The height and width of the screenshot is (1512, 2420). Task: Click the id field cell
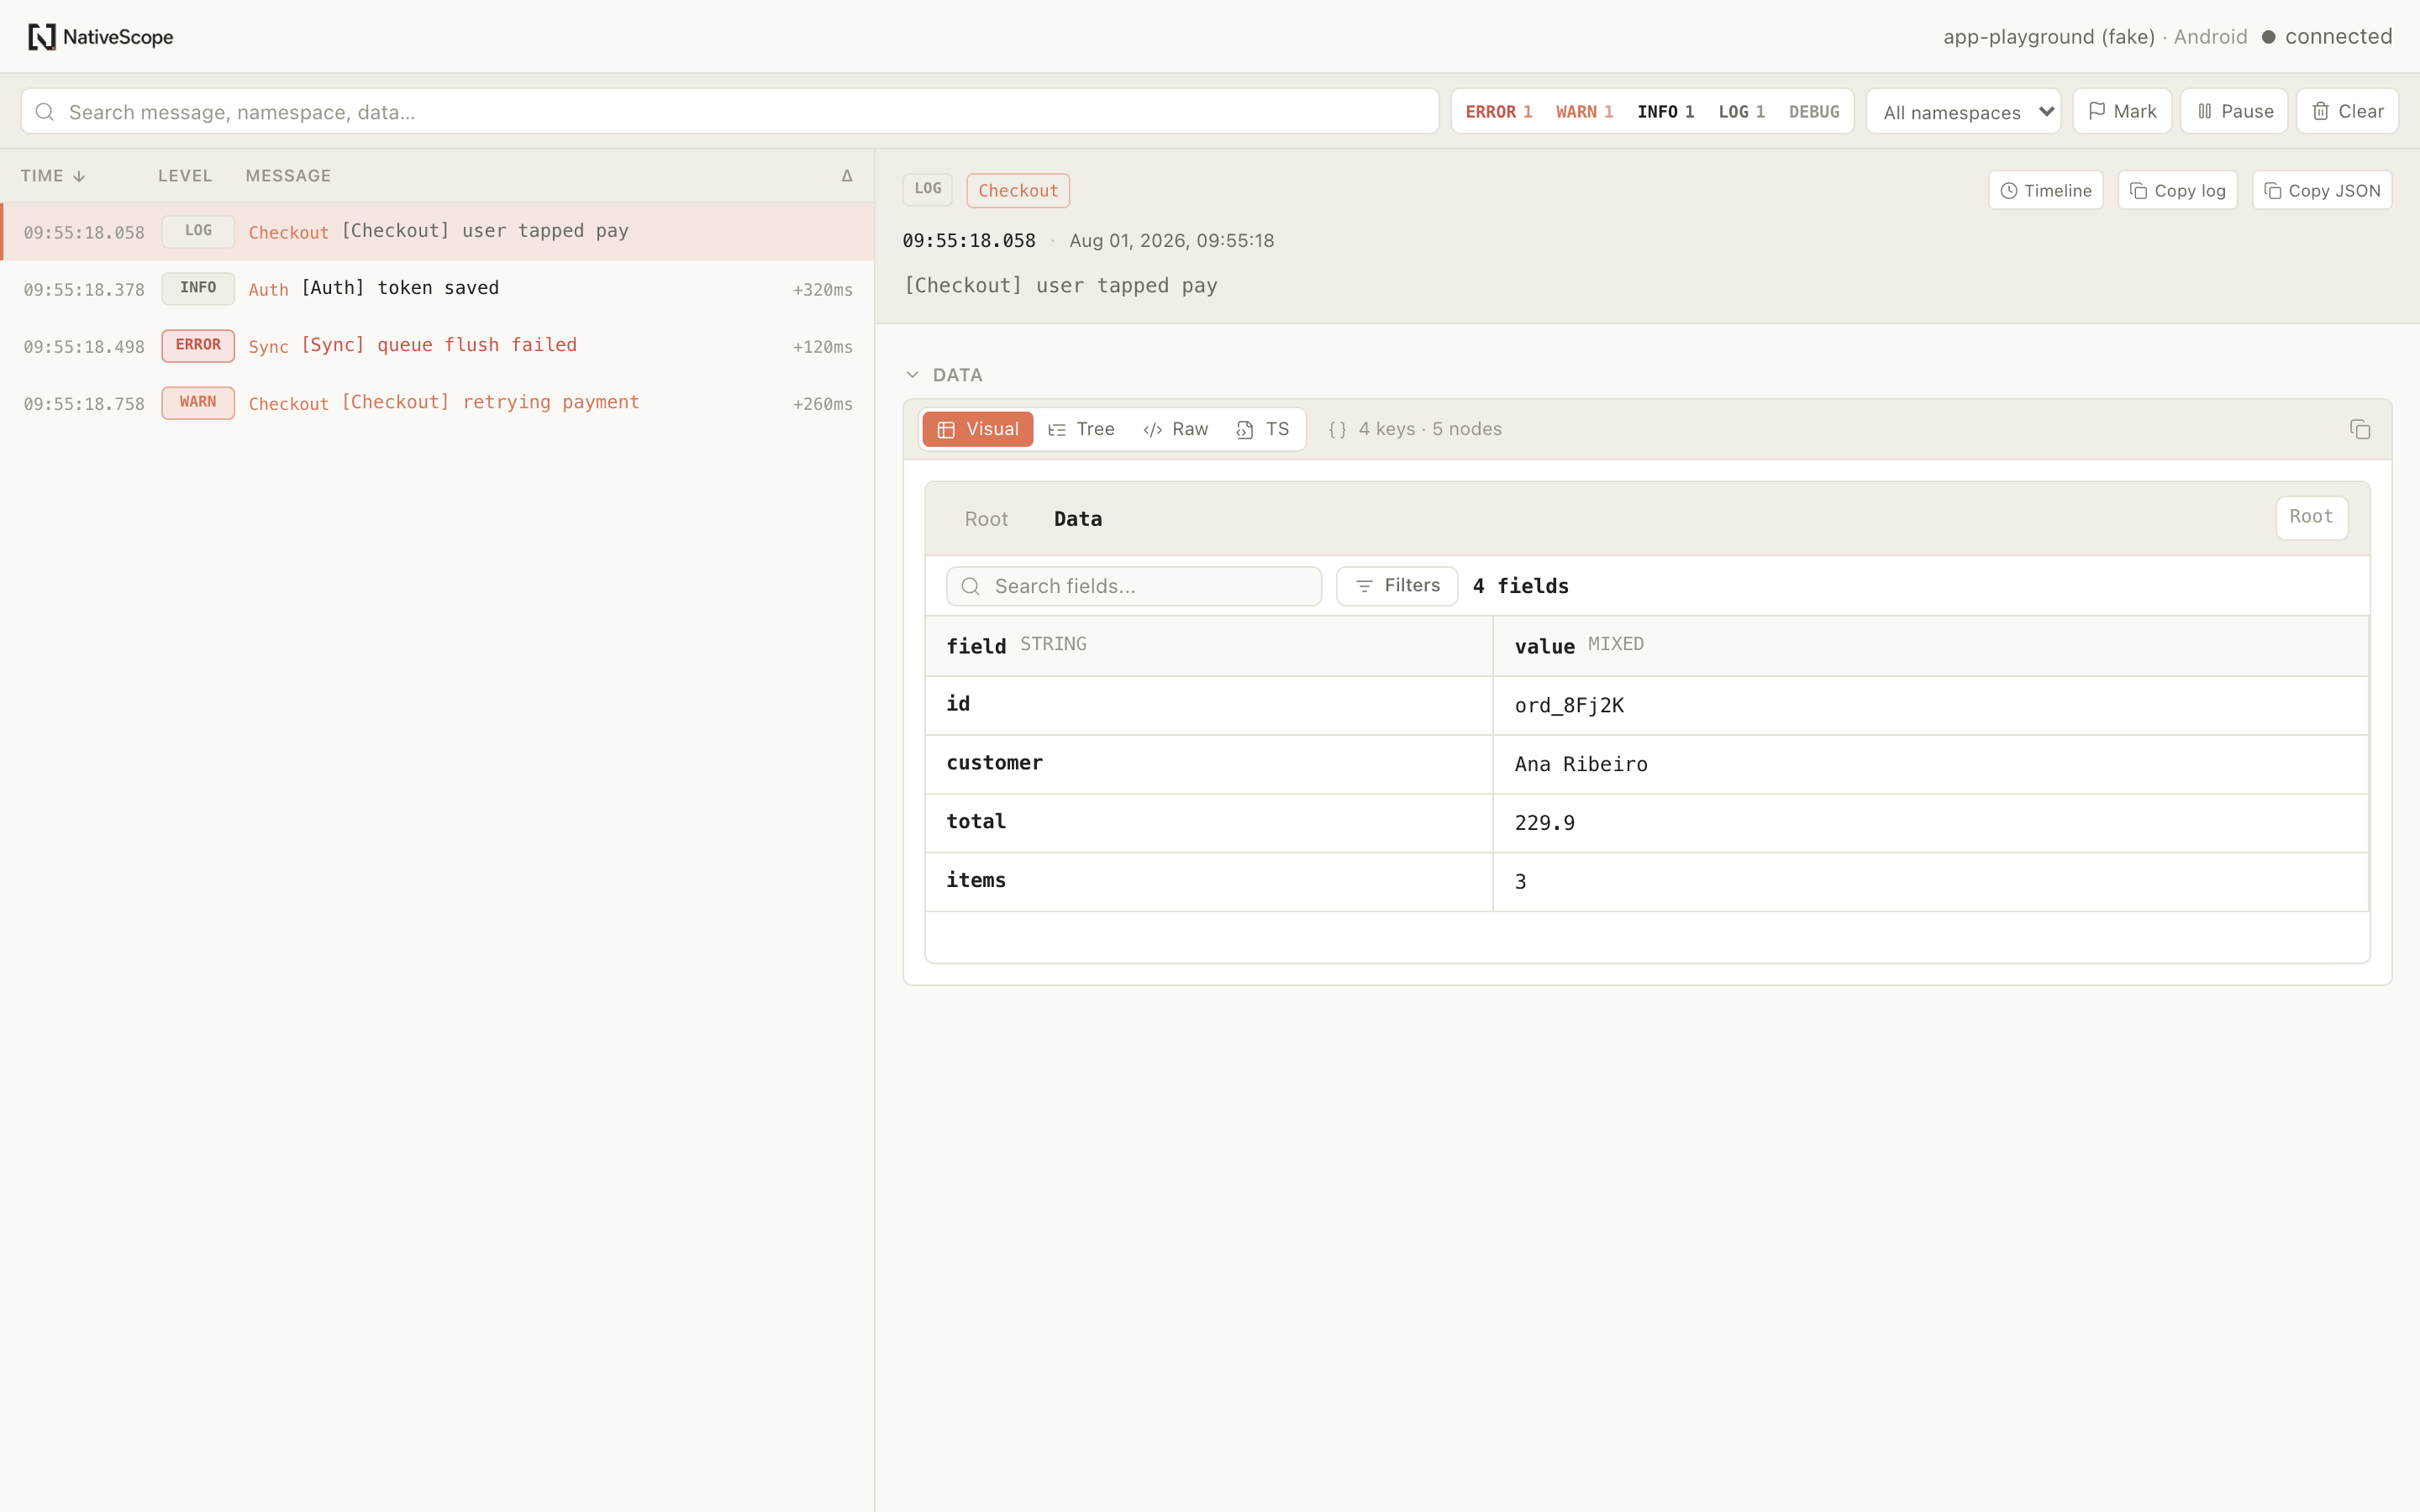(x=1209, y=705)
